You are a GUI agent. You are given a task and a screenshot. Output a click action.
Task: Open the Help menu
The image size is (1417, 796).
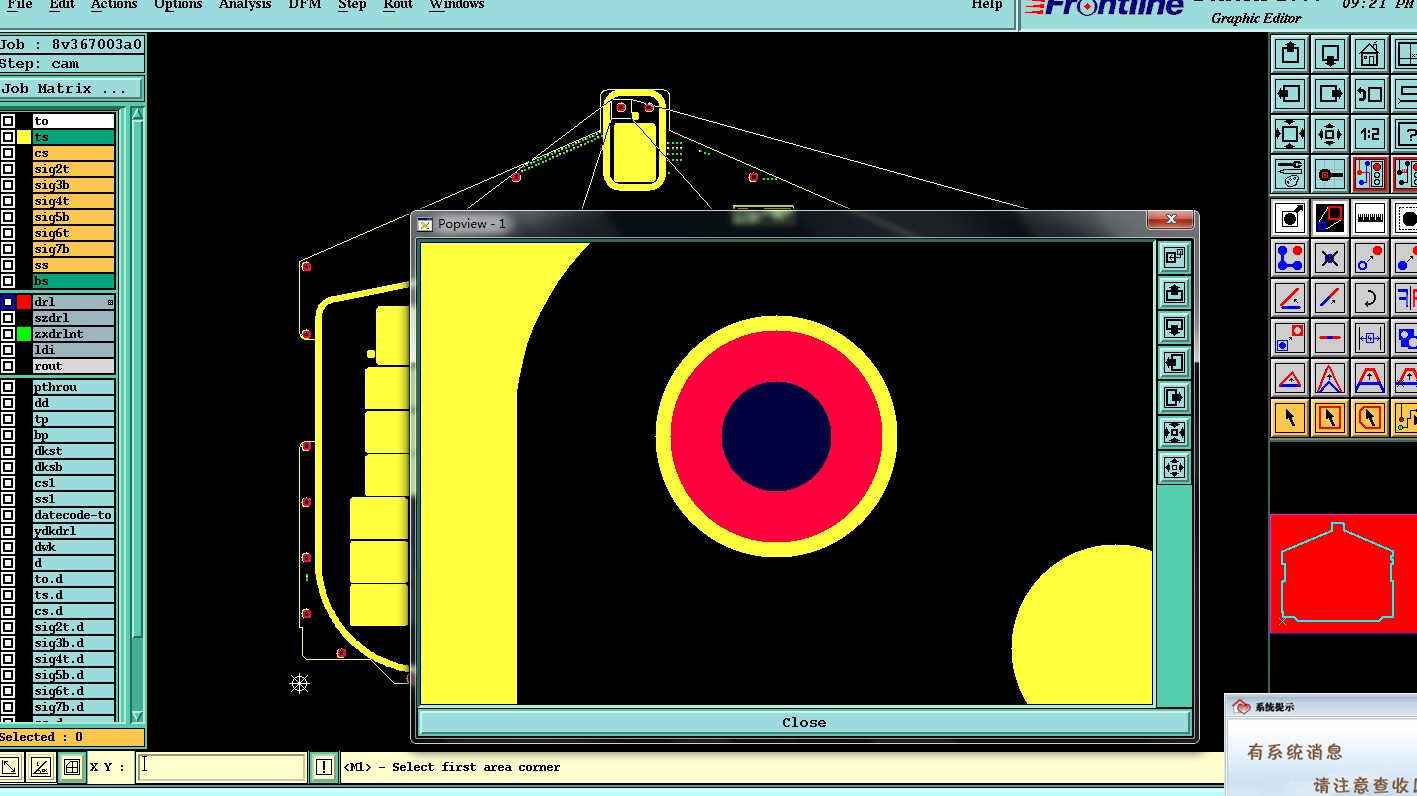[x=987, y=5]
